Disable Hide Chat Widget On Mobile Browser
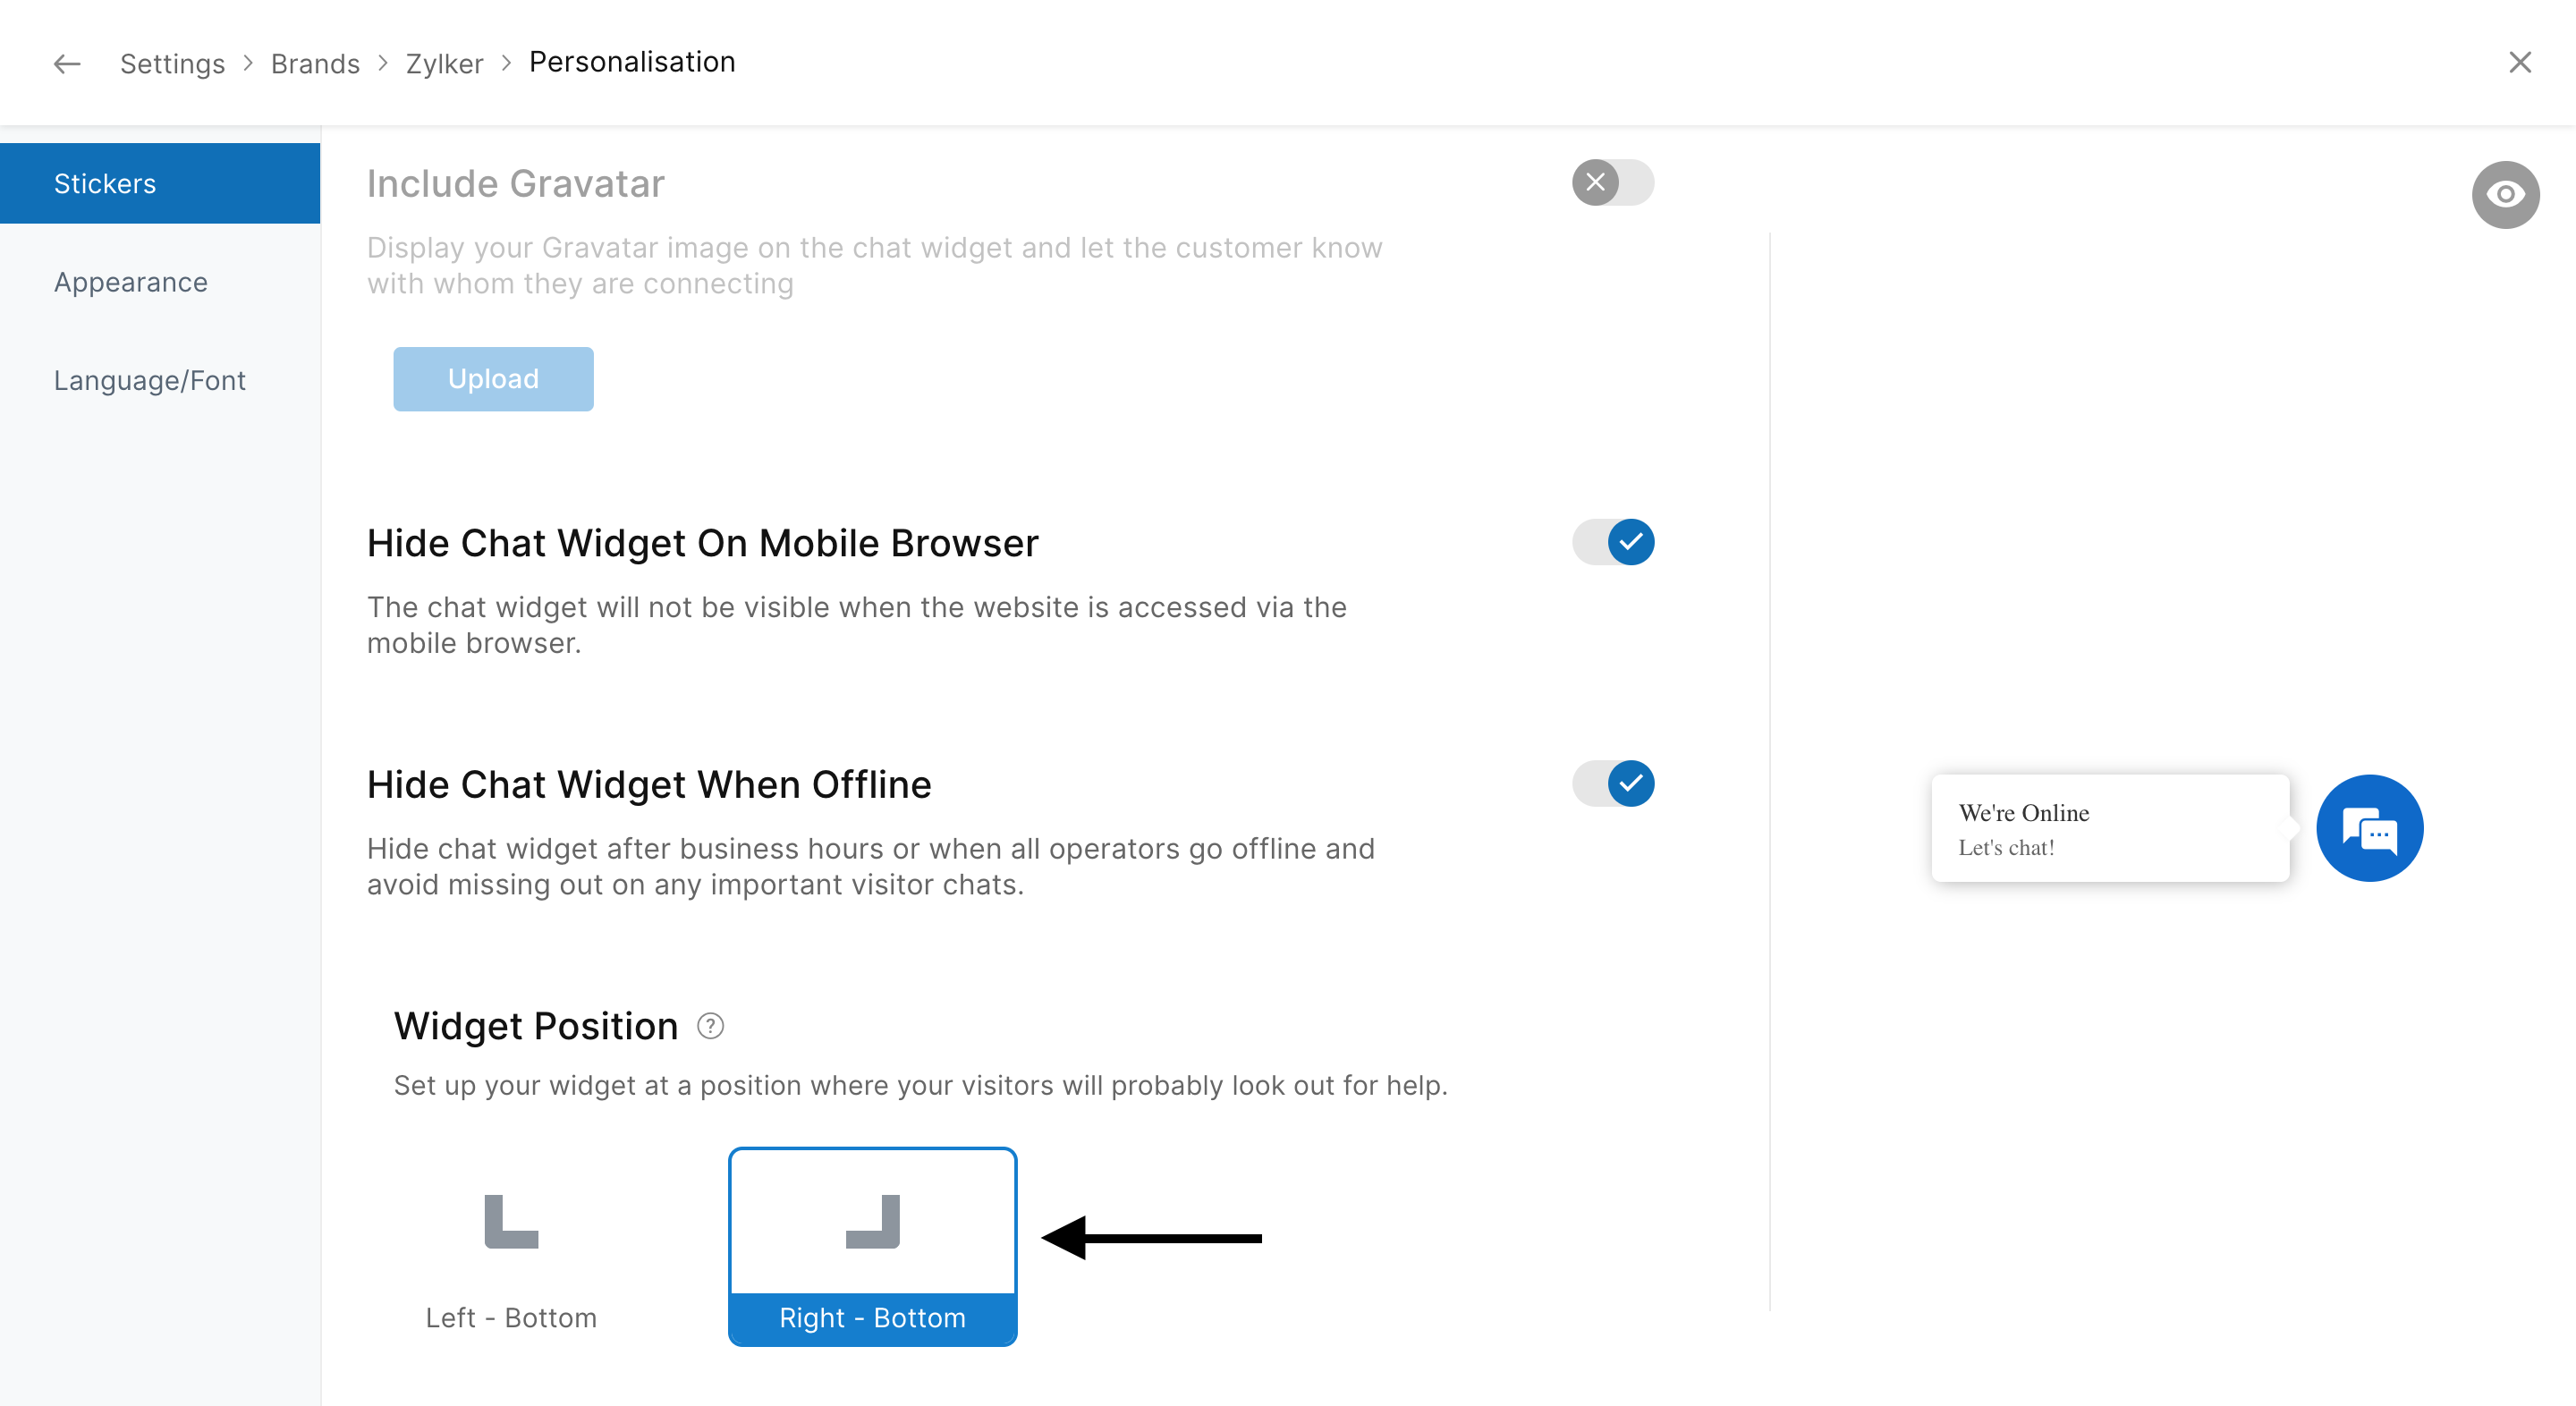Viewport: 2576px width, 1406px height. [1612, 542]
